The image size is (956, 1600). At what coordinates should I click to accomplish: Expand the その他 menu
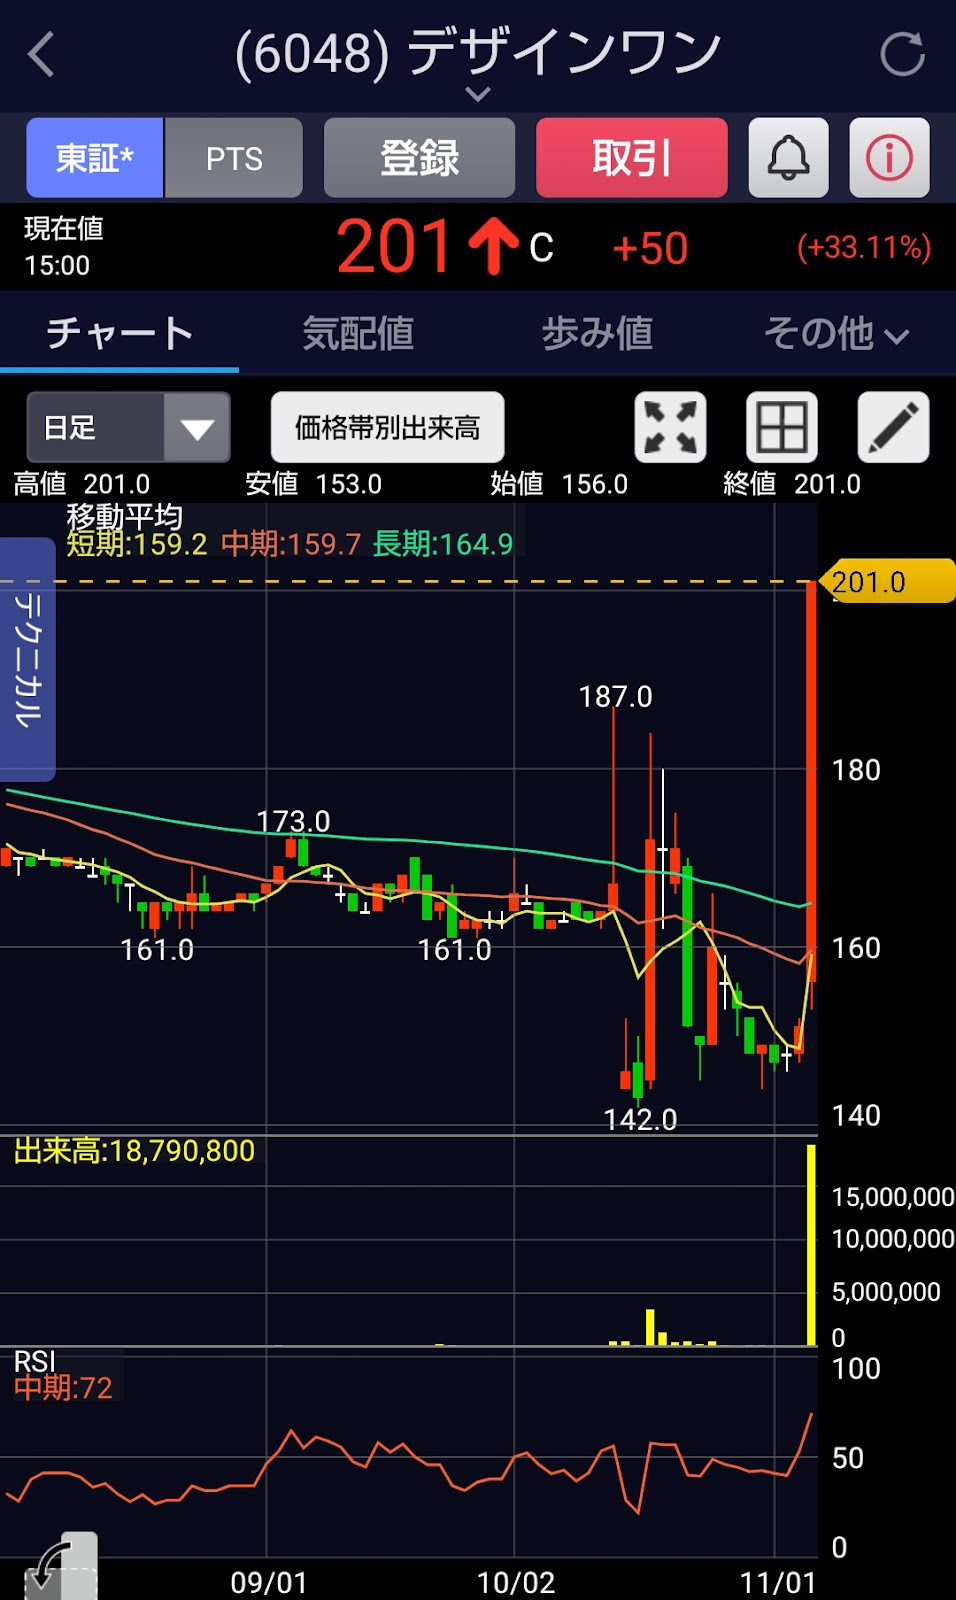pos(836,334)
